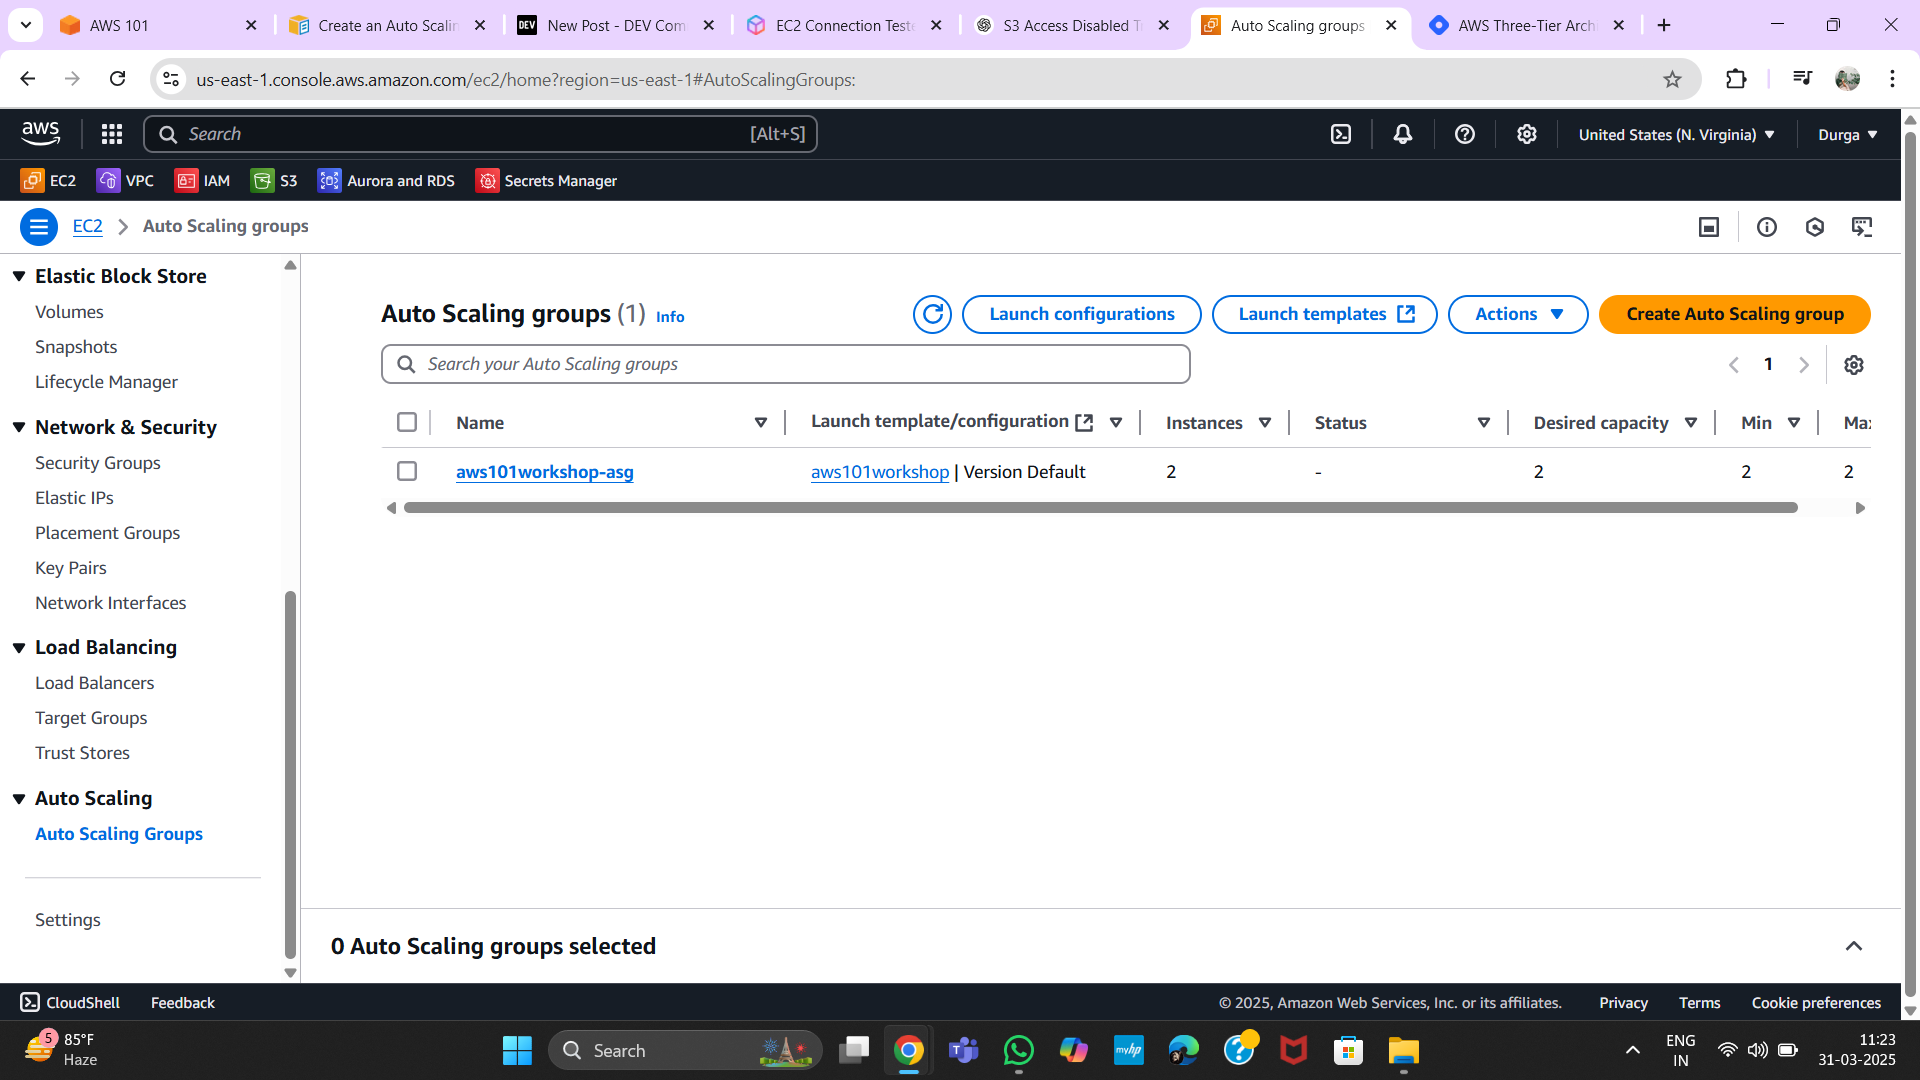Open the AWS help question mark menu

click(x=1465, y=134)
